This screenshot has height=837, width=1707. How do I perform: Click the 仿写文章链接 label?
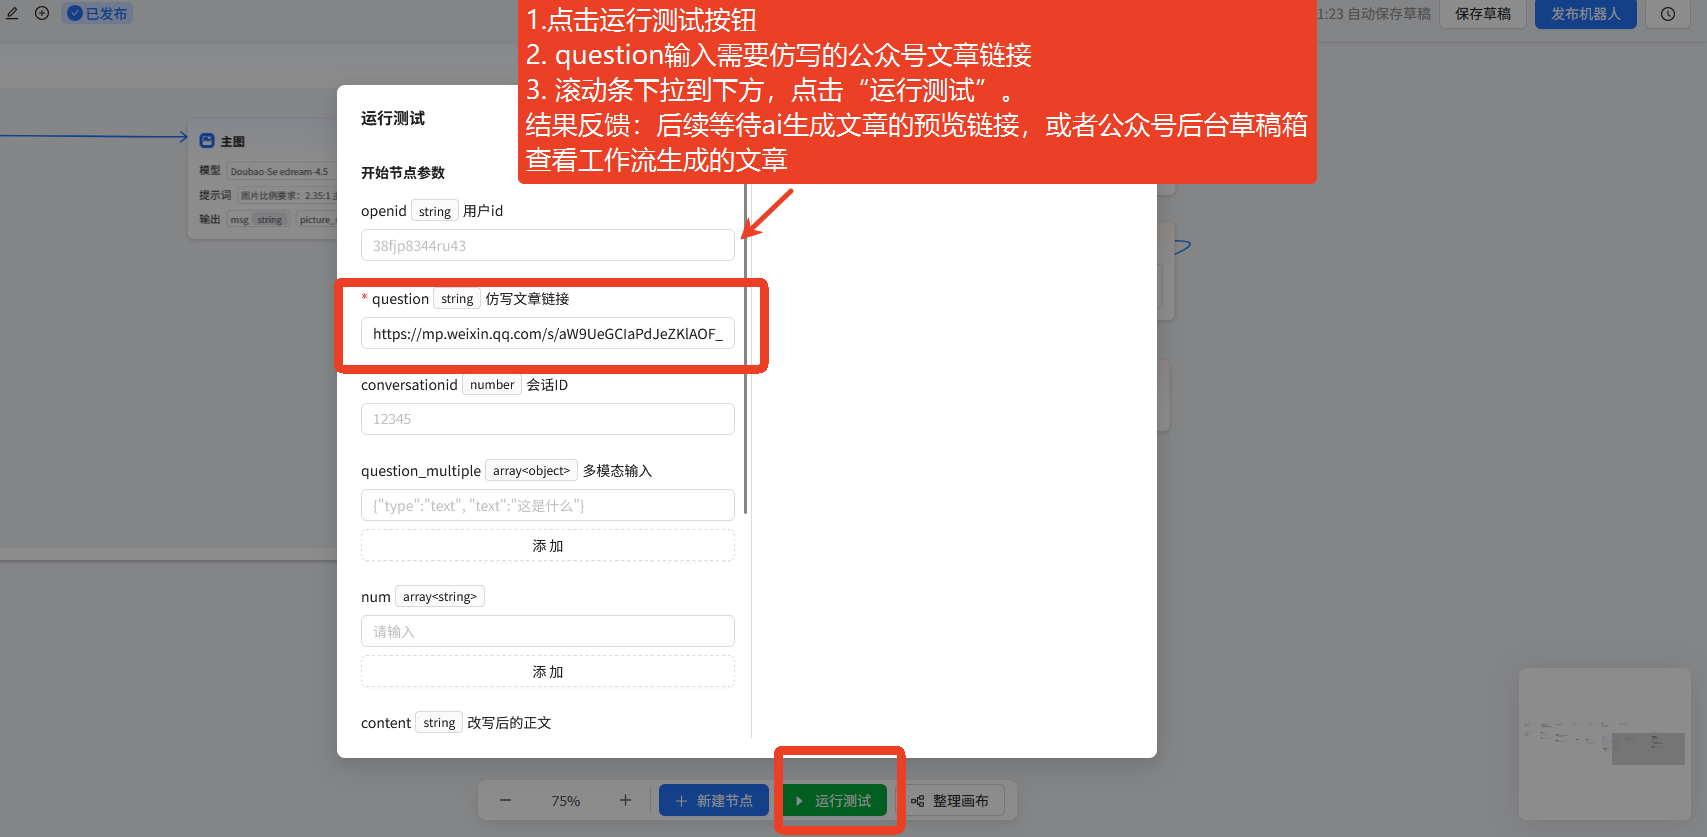[x=527, y=298]
